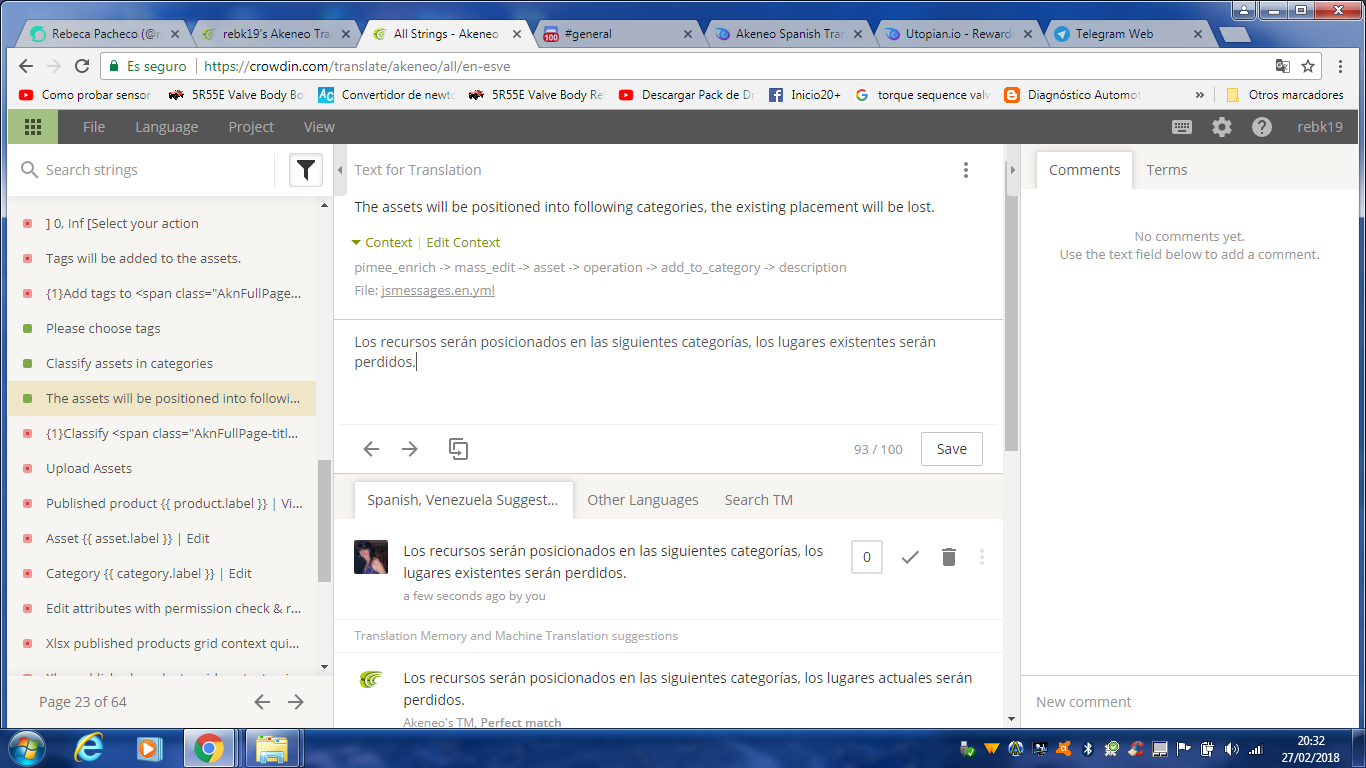1366x768 pixels.
Task: Open the strings filter funnel button
Action: 306,170
